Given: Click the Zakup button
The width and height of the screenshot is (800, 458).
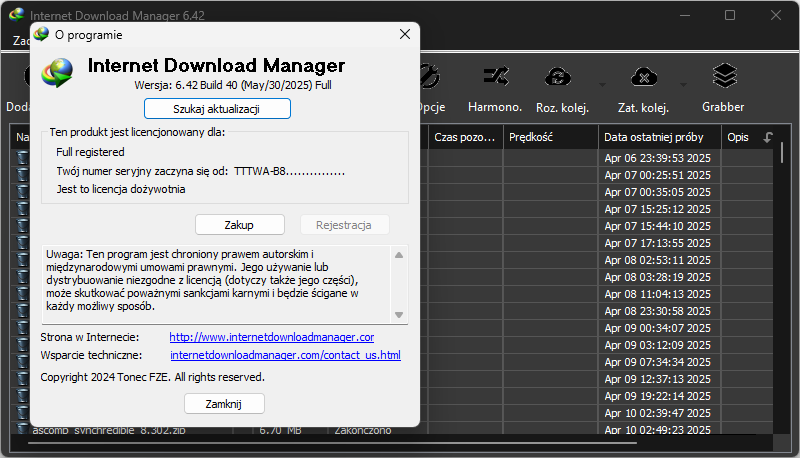Looking at the screenshot, I should (x=240, y=225).
